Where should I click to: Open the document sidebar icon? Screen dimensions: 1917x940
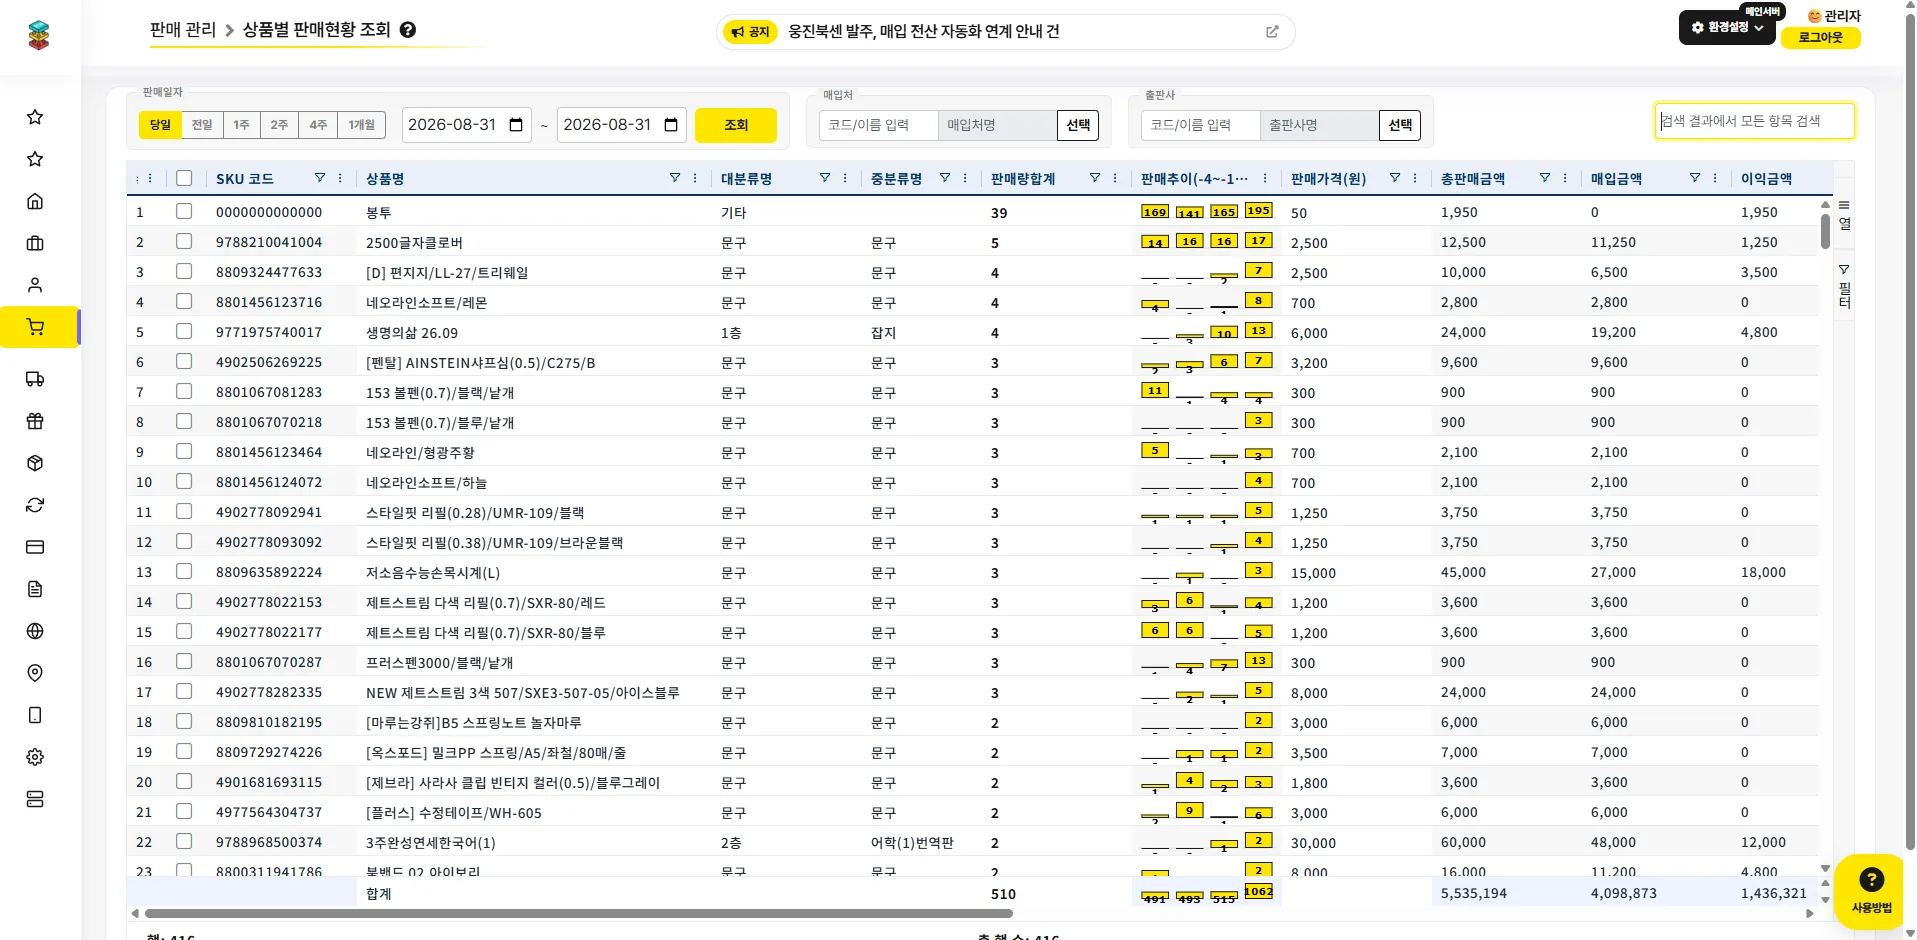pos(35,589)
